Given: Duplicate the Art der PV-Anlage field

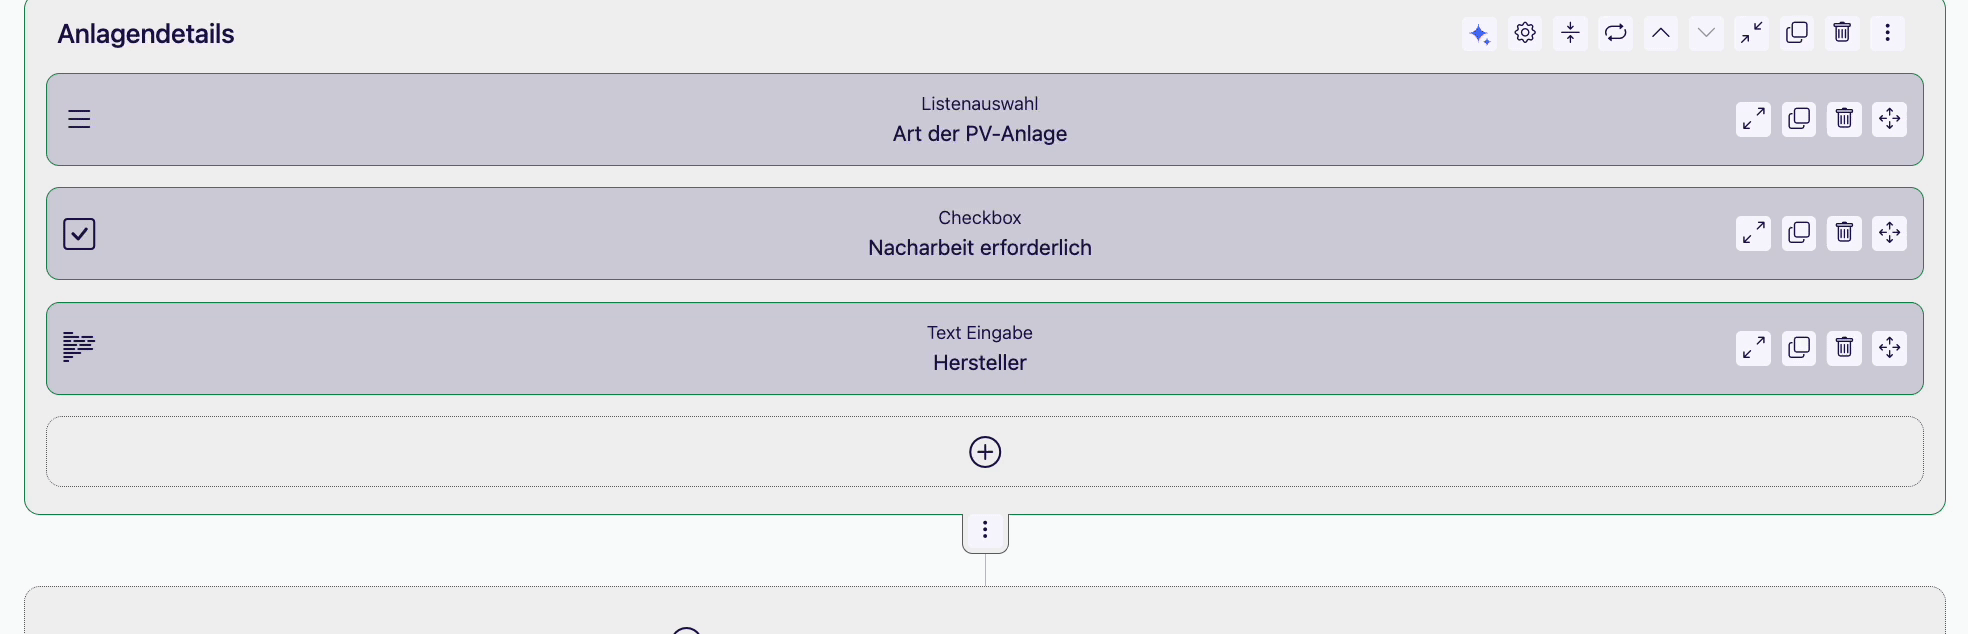Looking at the screenshot, I should pyautogui.click(x=1799, y=119).
